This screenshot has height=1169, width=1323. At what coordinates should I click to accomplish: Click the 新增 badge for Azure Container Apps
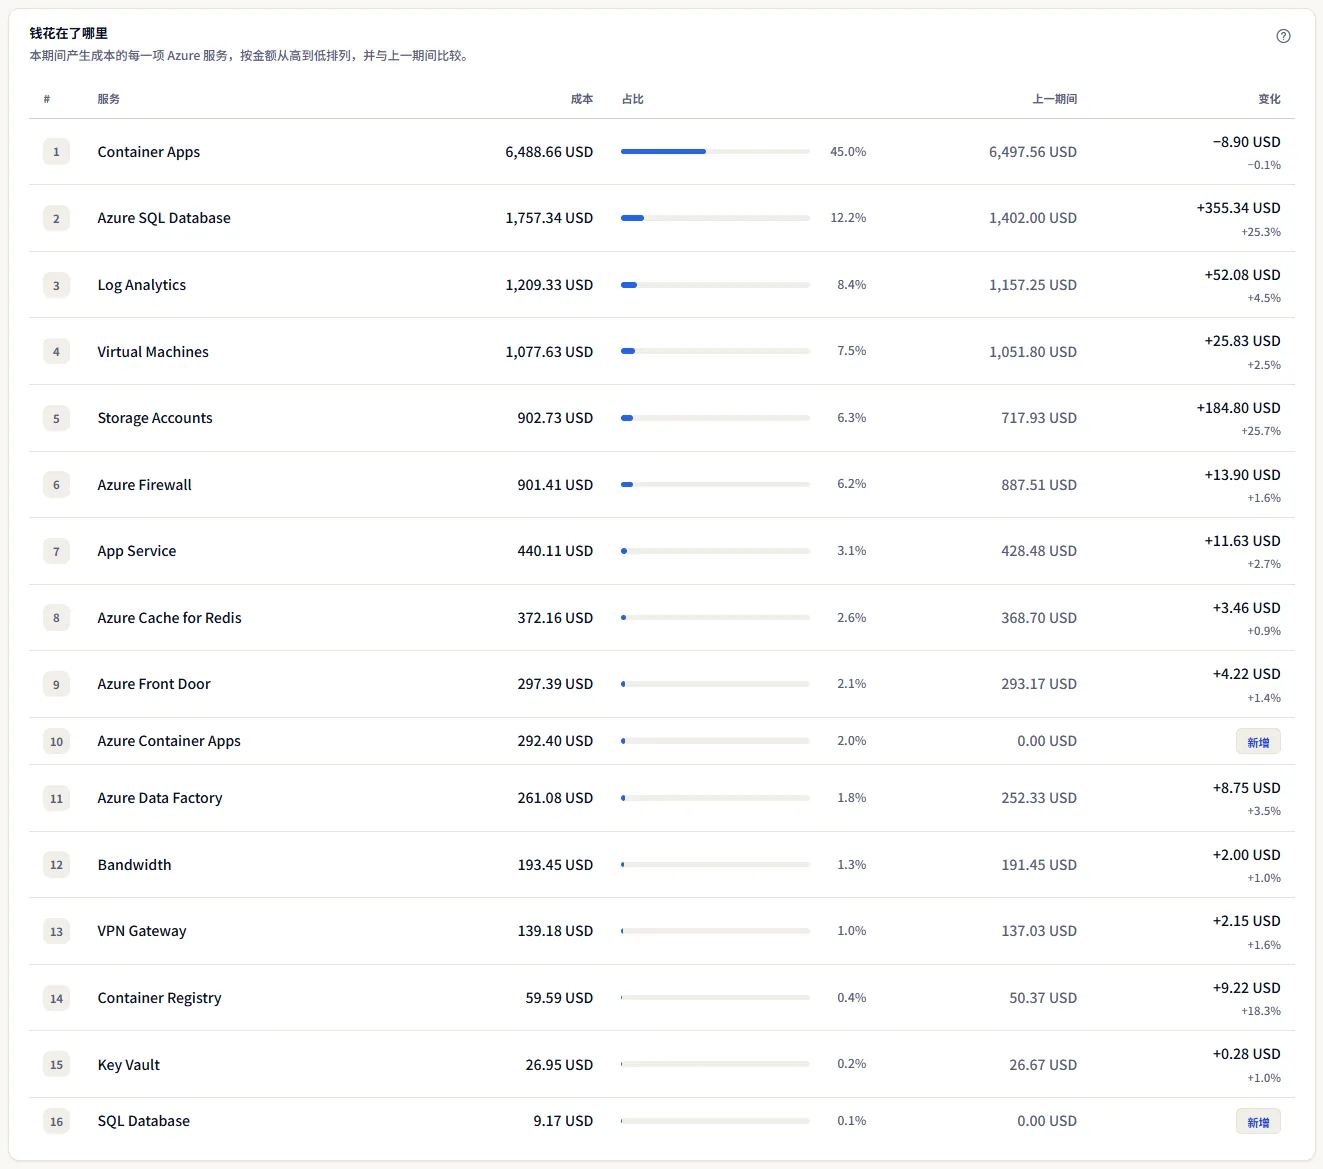1258,742
